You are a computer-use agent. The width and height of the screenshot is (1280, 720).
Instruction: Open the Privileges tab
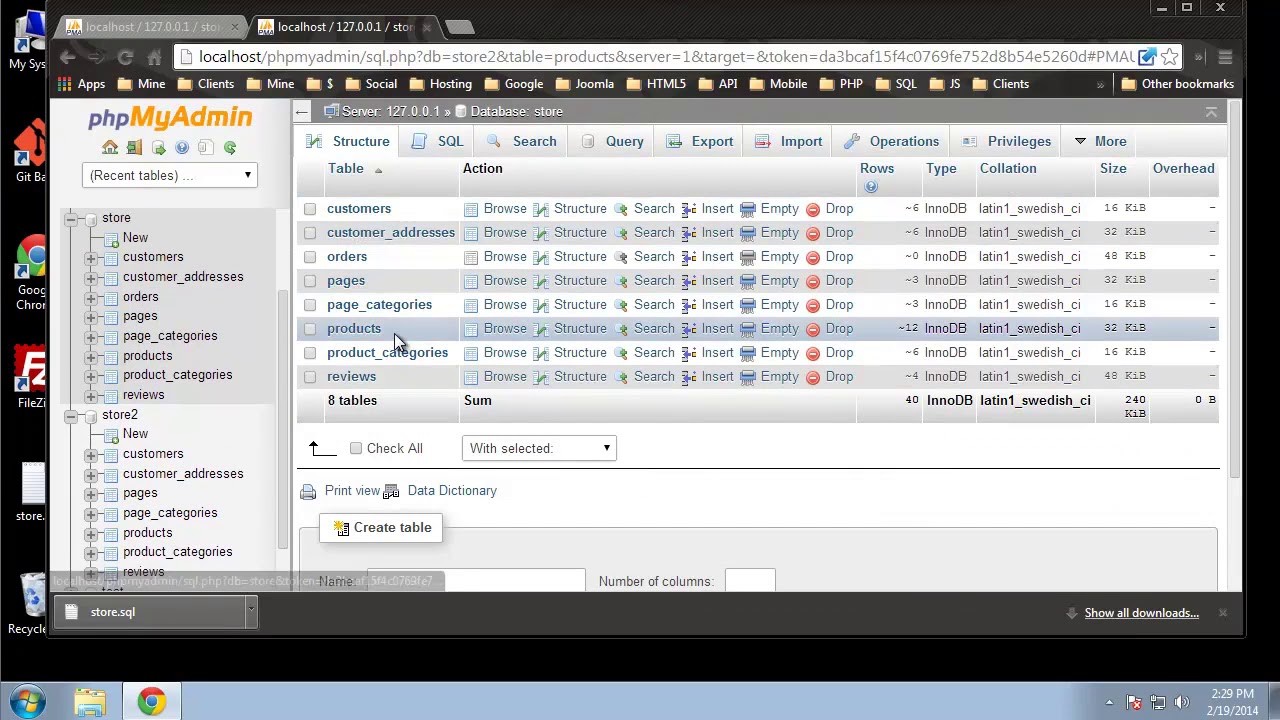pyautogui.click(x=1008, y=142)
